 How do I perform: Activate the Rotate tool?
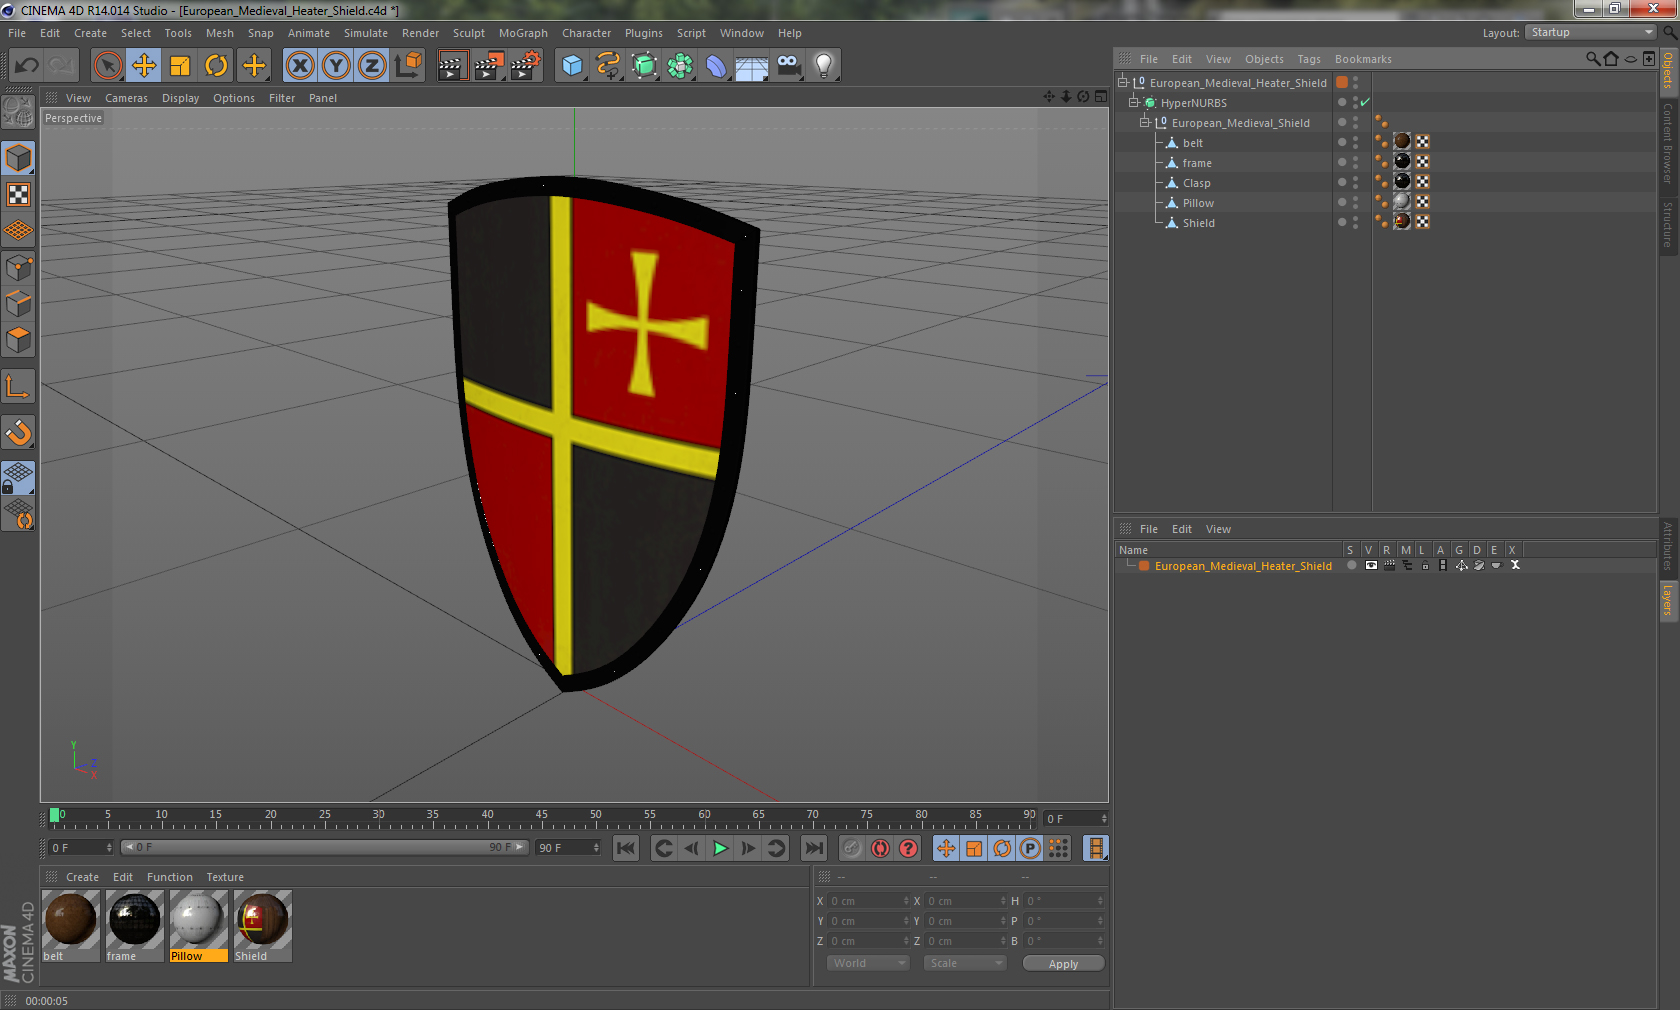click(216, 66)
